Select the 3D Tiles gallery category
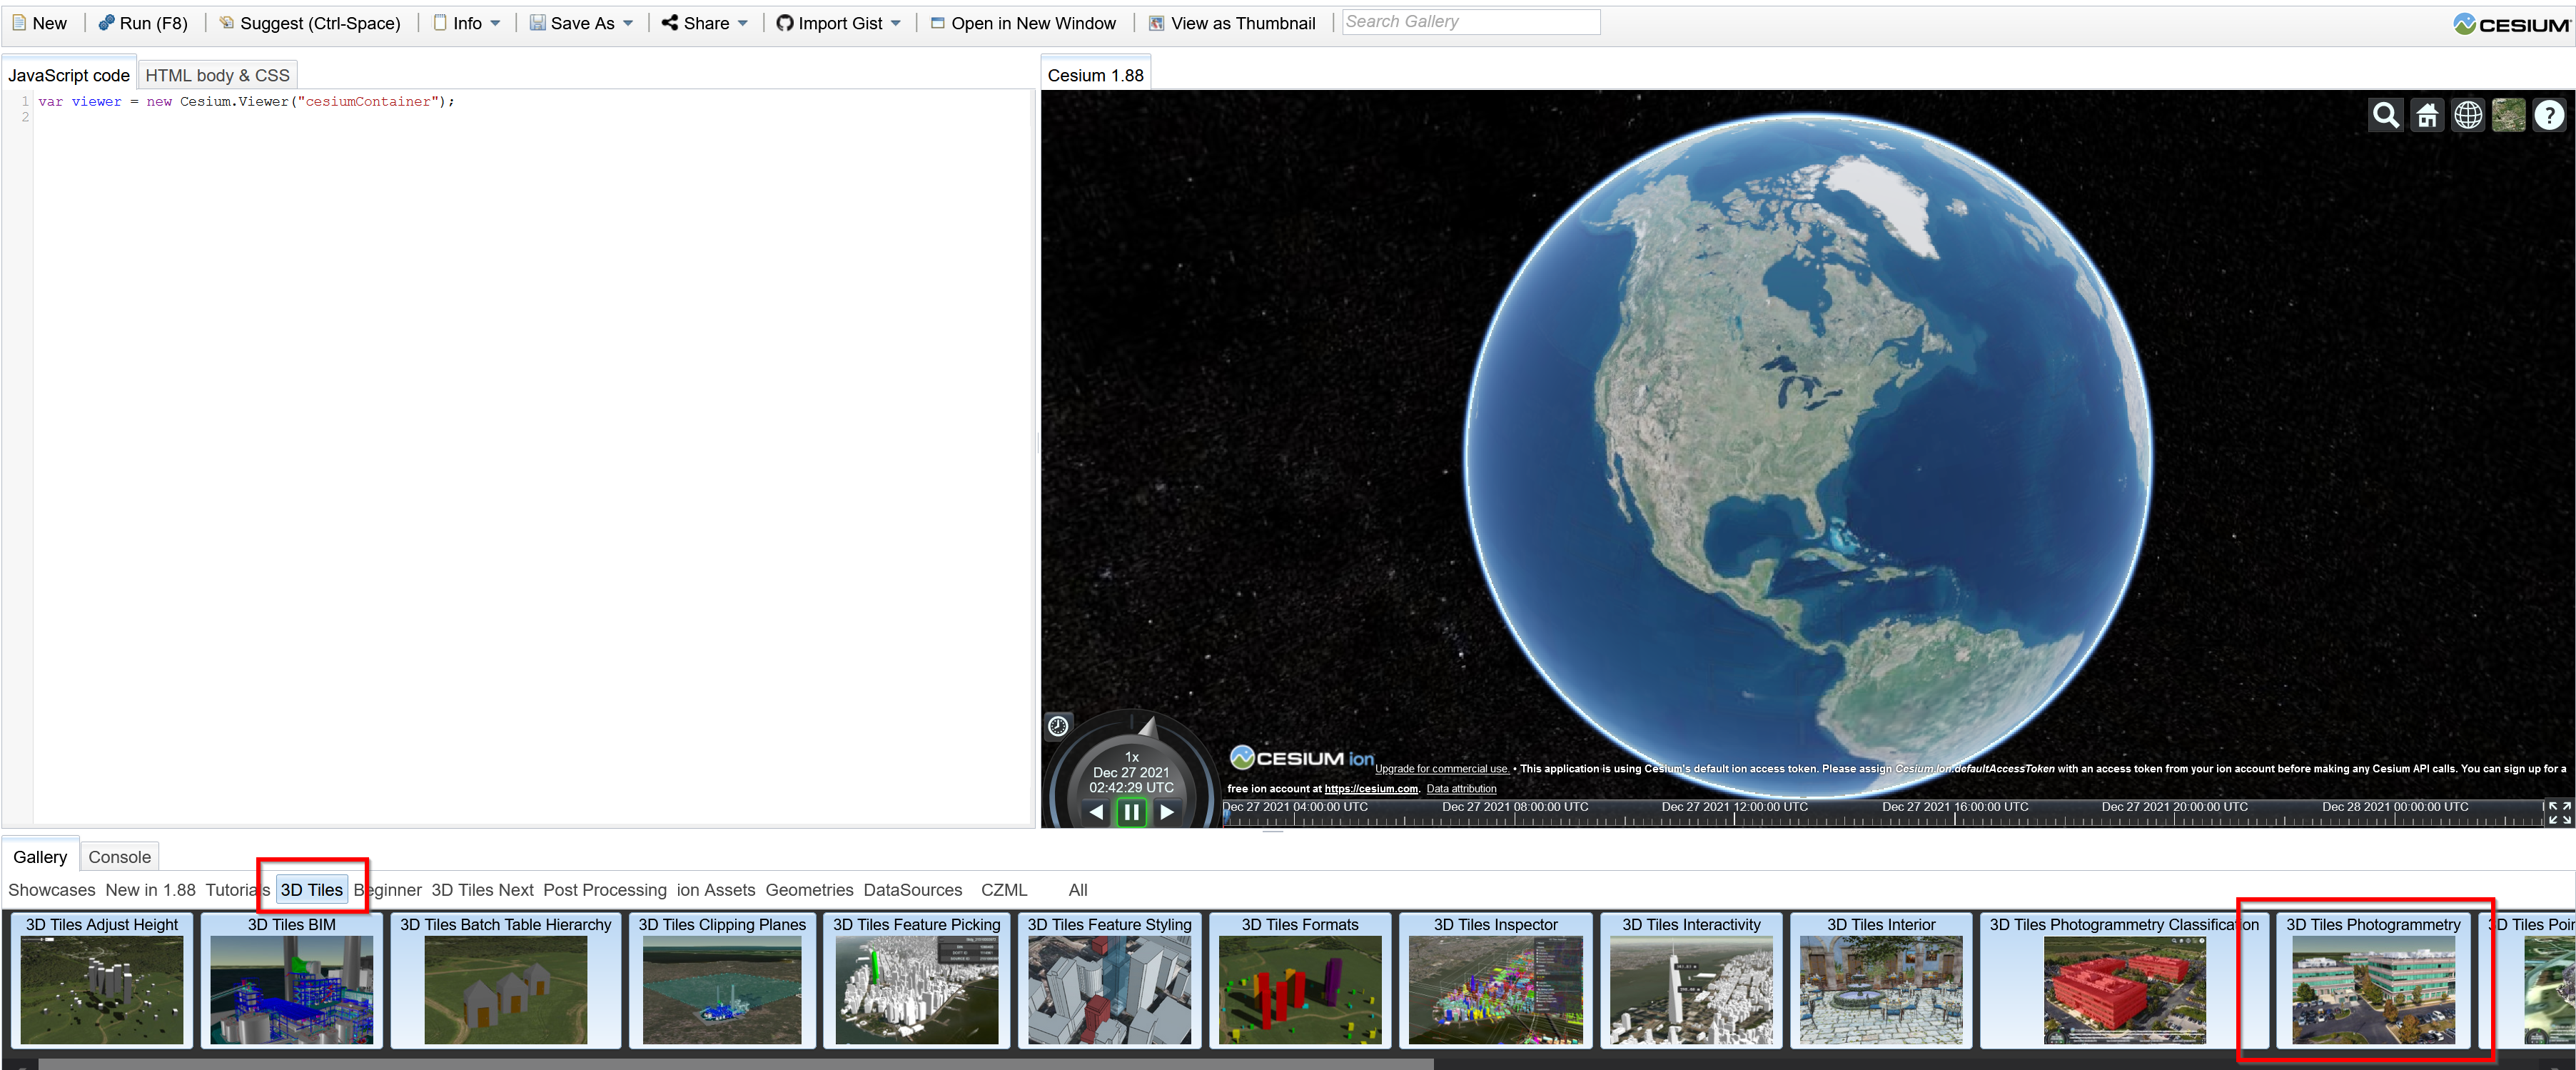Image resolution: width=2576 pixels, height=1070 pixels. (x=311, y=890)
